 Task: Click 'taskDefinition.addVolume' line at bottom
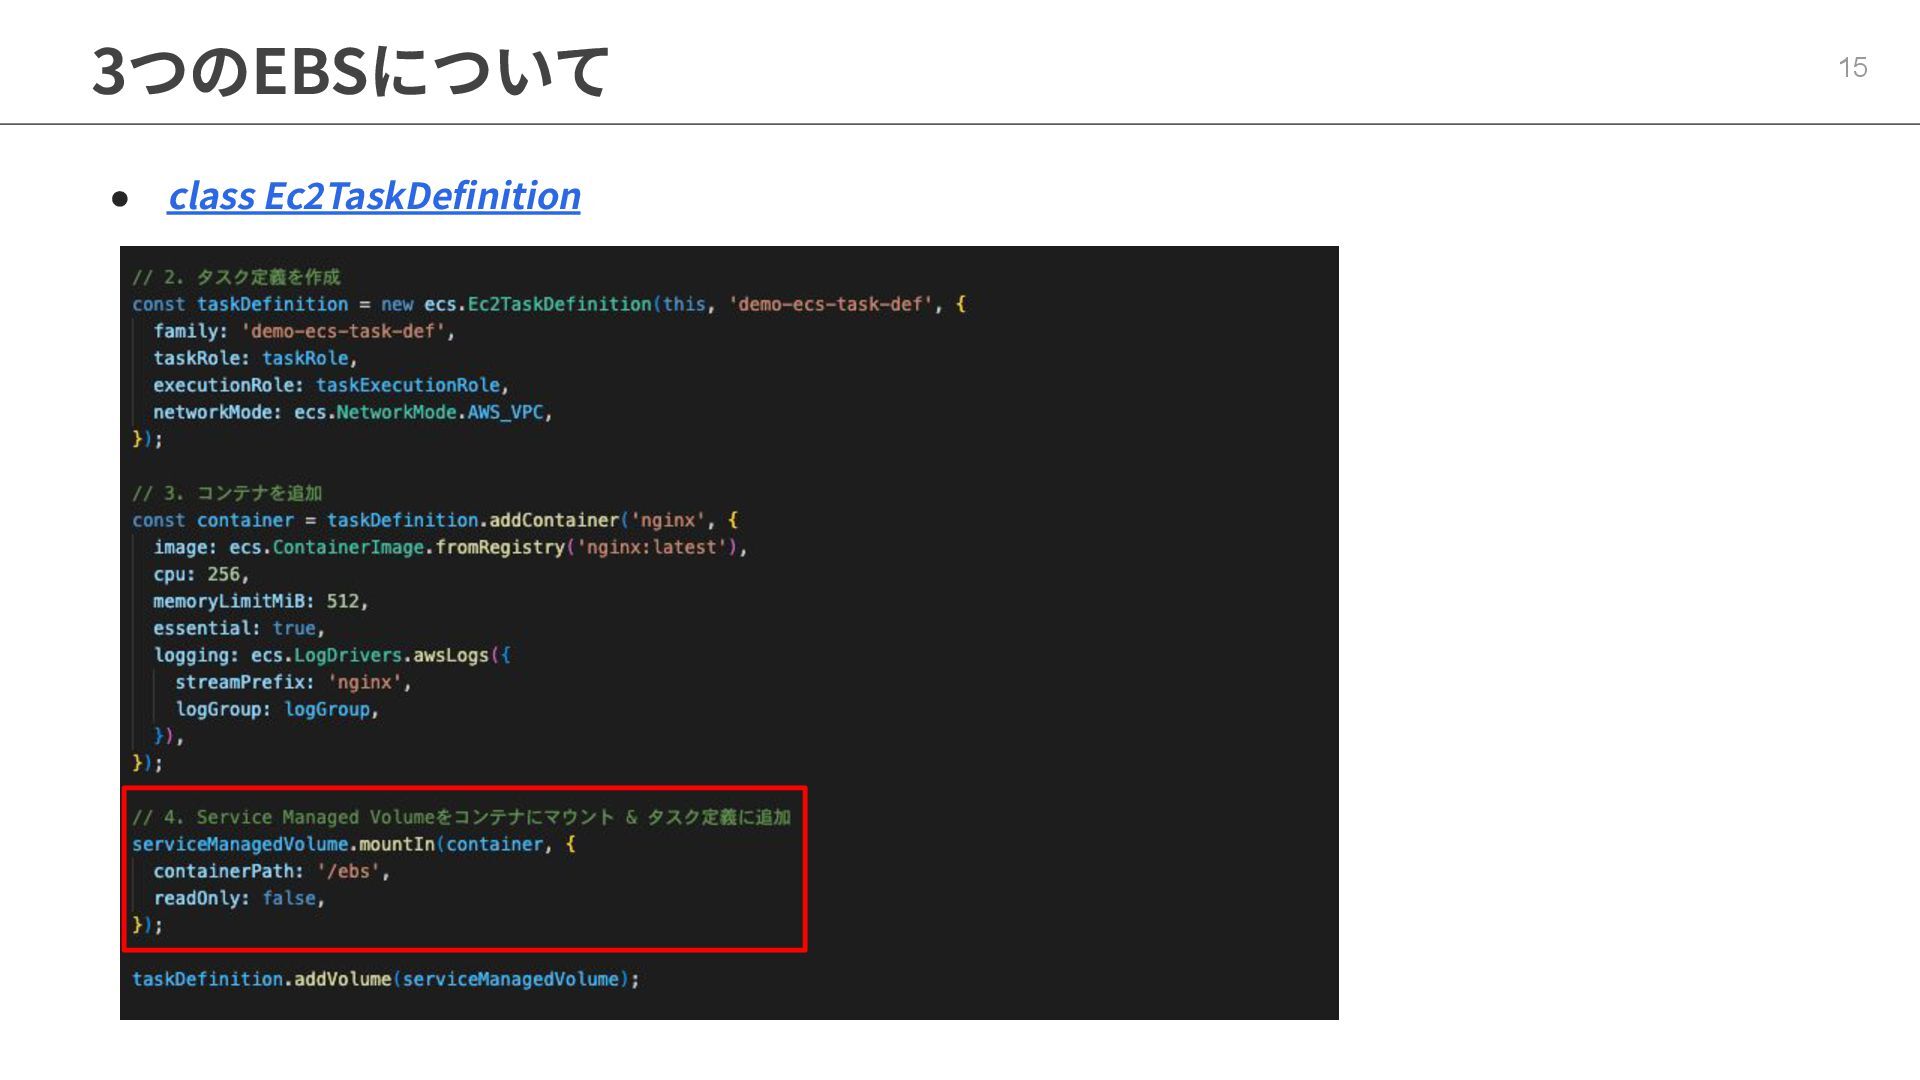coord(385,979)
